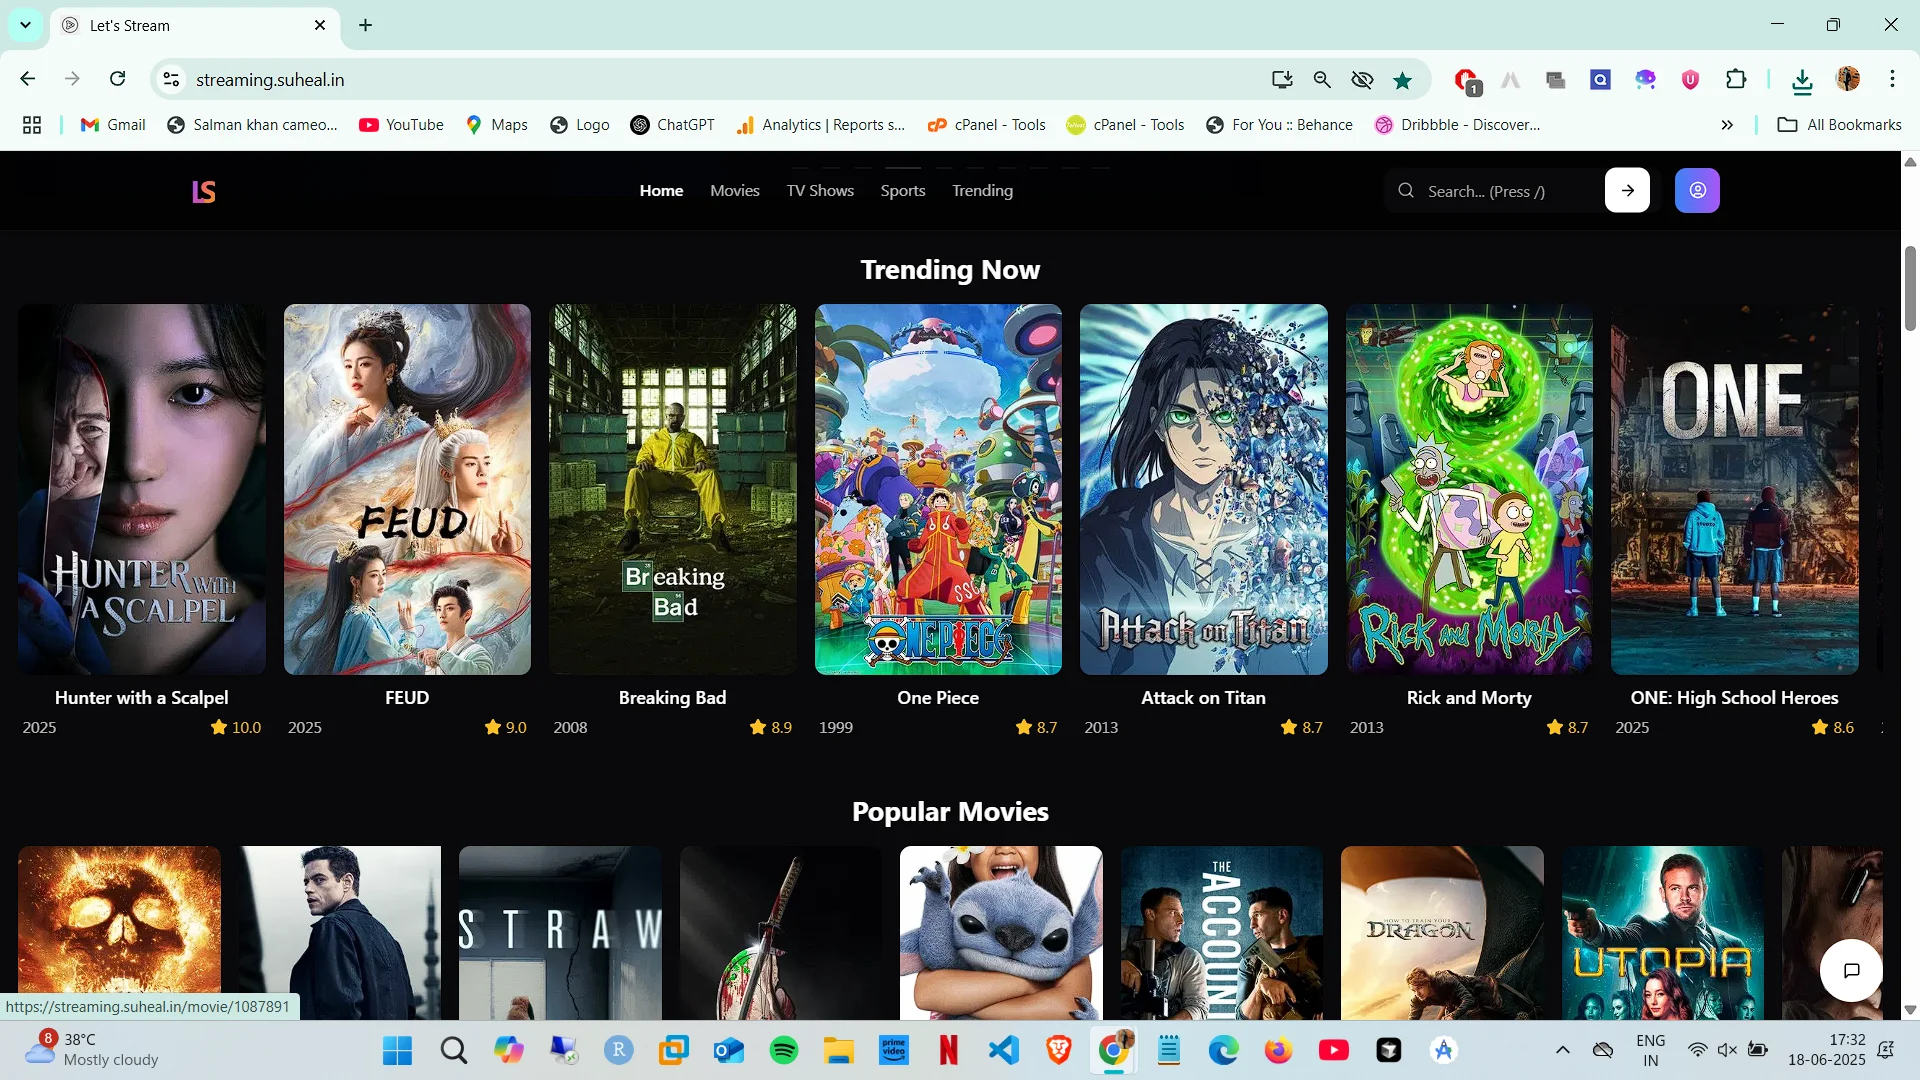Reload the page
The height and width of the screenshot is (1080, 1920).
(117, 79)
